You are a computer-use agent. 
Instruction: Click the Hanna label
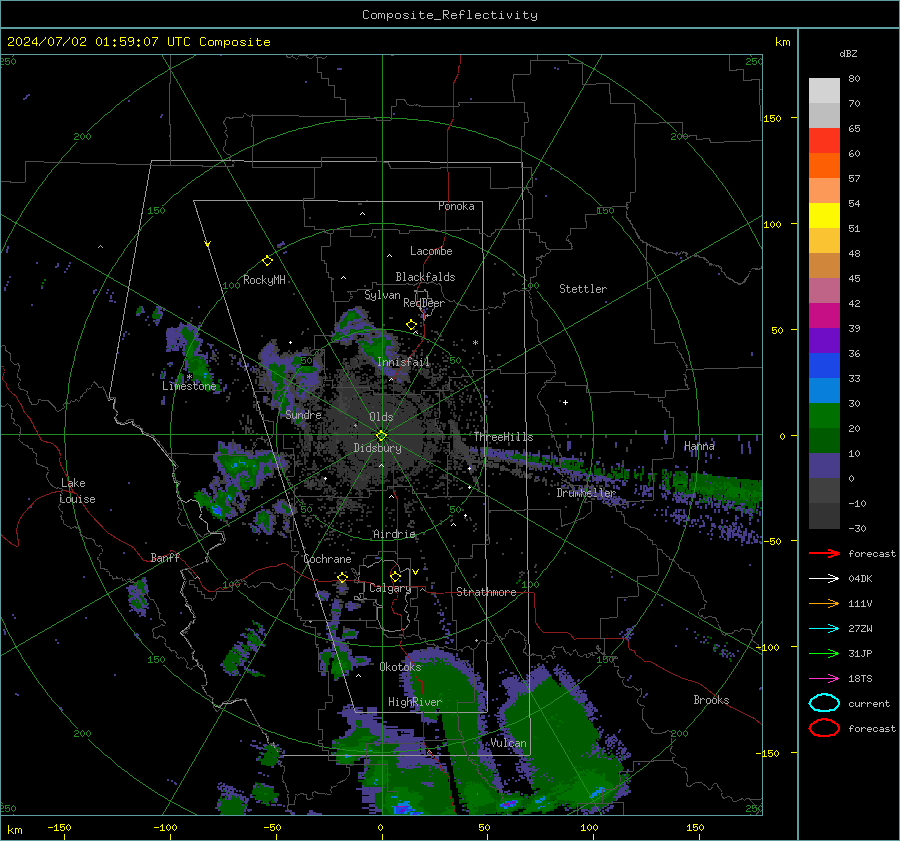point(699,446)
